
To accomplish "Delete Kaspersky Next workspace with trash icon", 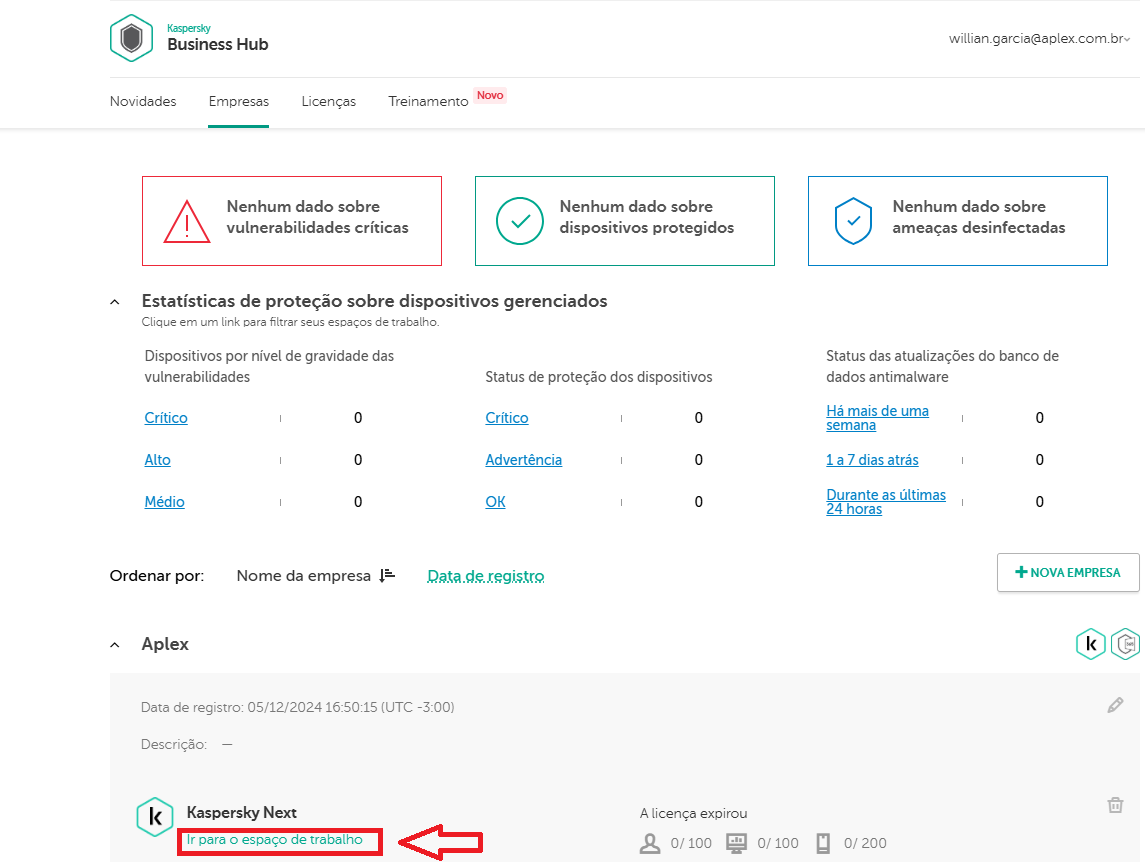I will (x=1115, y=805).
